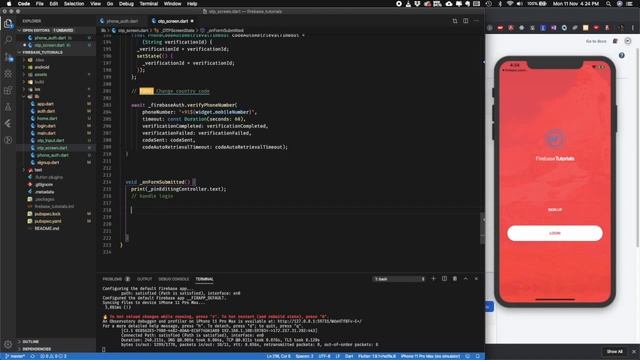Expand the build folder
Viewport: 640px width, 360px height.
click(39, 82)
